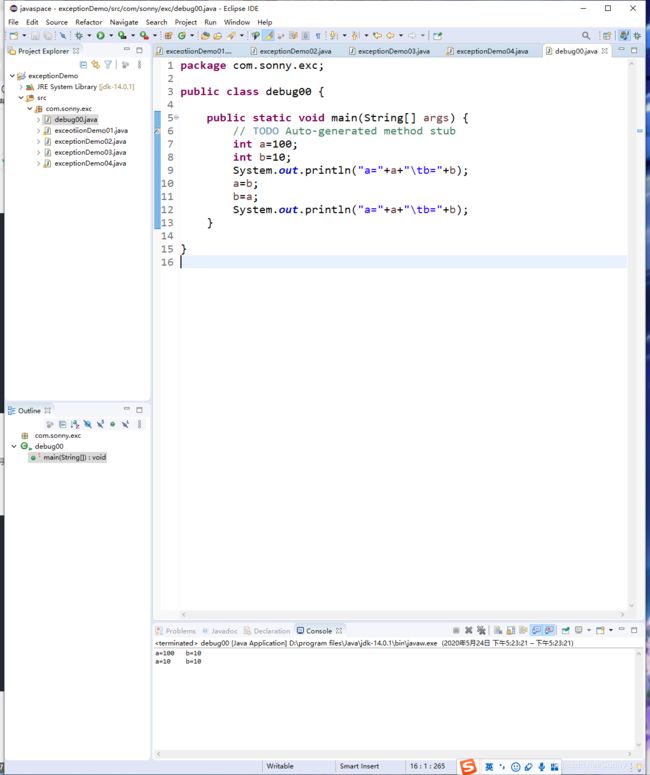This screenshot has width=650, height=775.
Task: Click the Next Annotation icon
Action: click(334, 36)
